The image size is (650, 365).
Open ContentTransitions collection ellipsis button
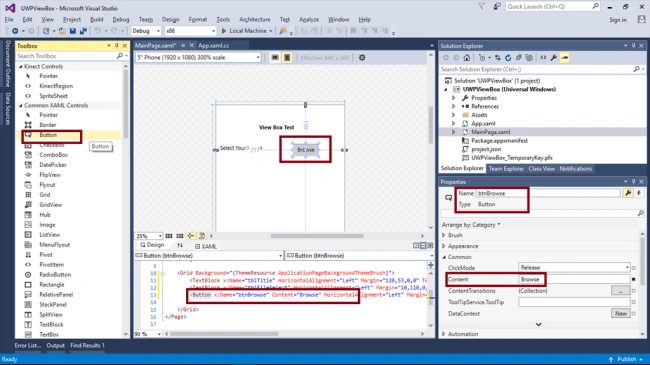(621, 291)
